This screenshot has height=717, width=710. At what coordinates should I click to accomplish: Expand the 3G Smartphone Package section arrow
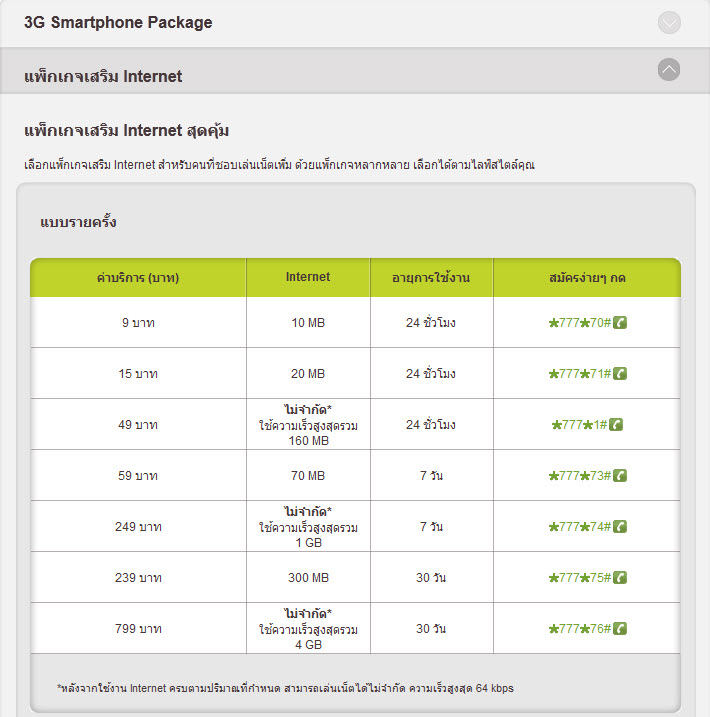coord(670,23)
